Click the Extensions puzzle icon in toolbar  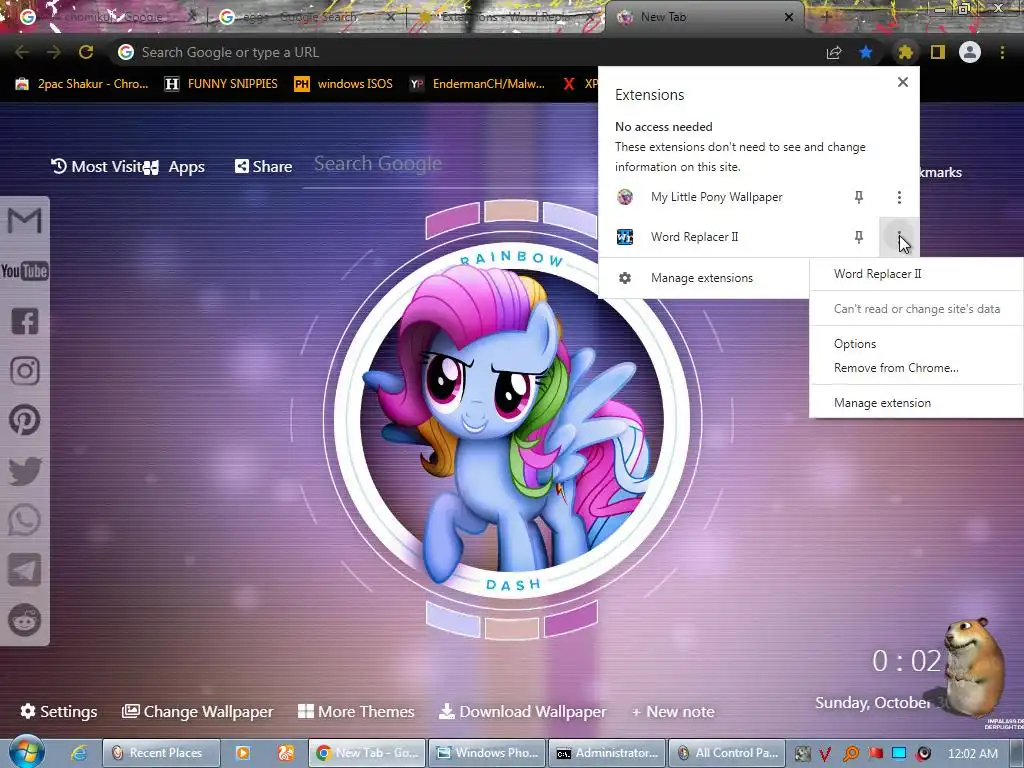905,52
